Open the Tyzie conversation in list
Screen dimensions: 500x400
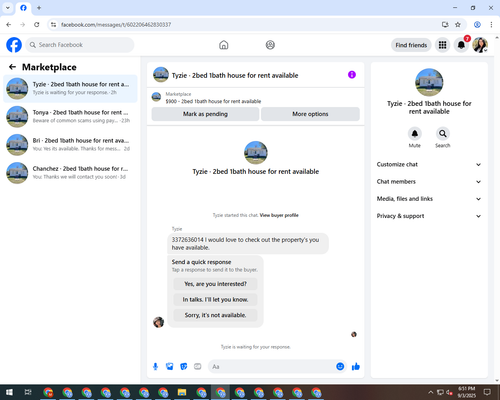(70, 89)
